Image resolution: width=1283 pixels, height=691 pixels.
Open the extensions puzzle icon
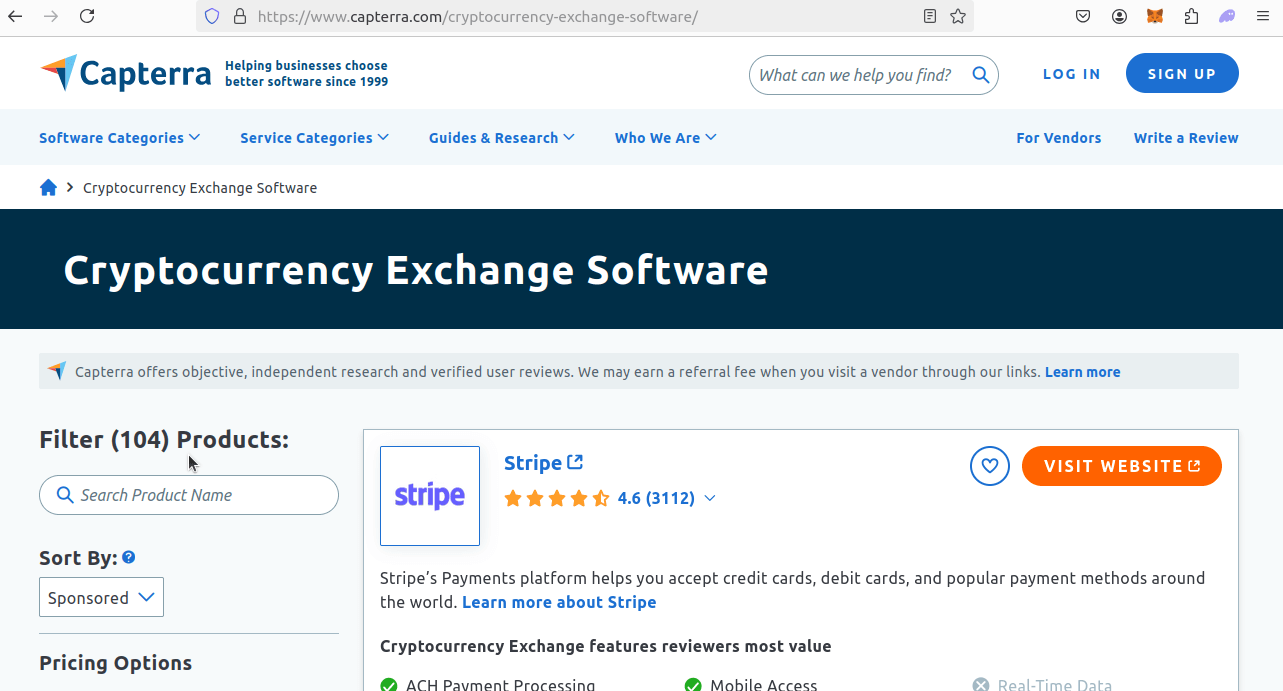coord(1191,16)
